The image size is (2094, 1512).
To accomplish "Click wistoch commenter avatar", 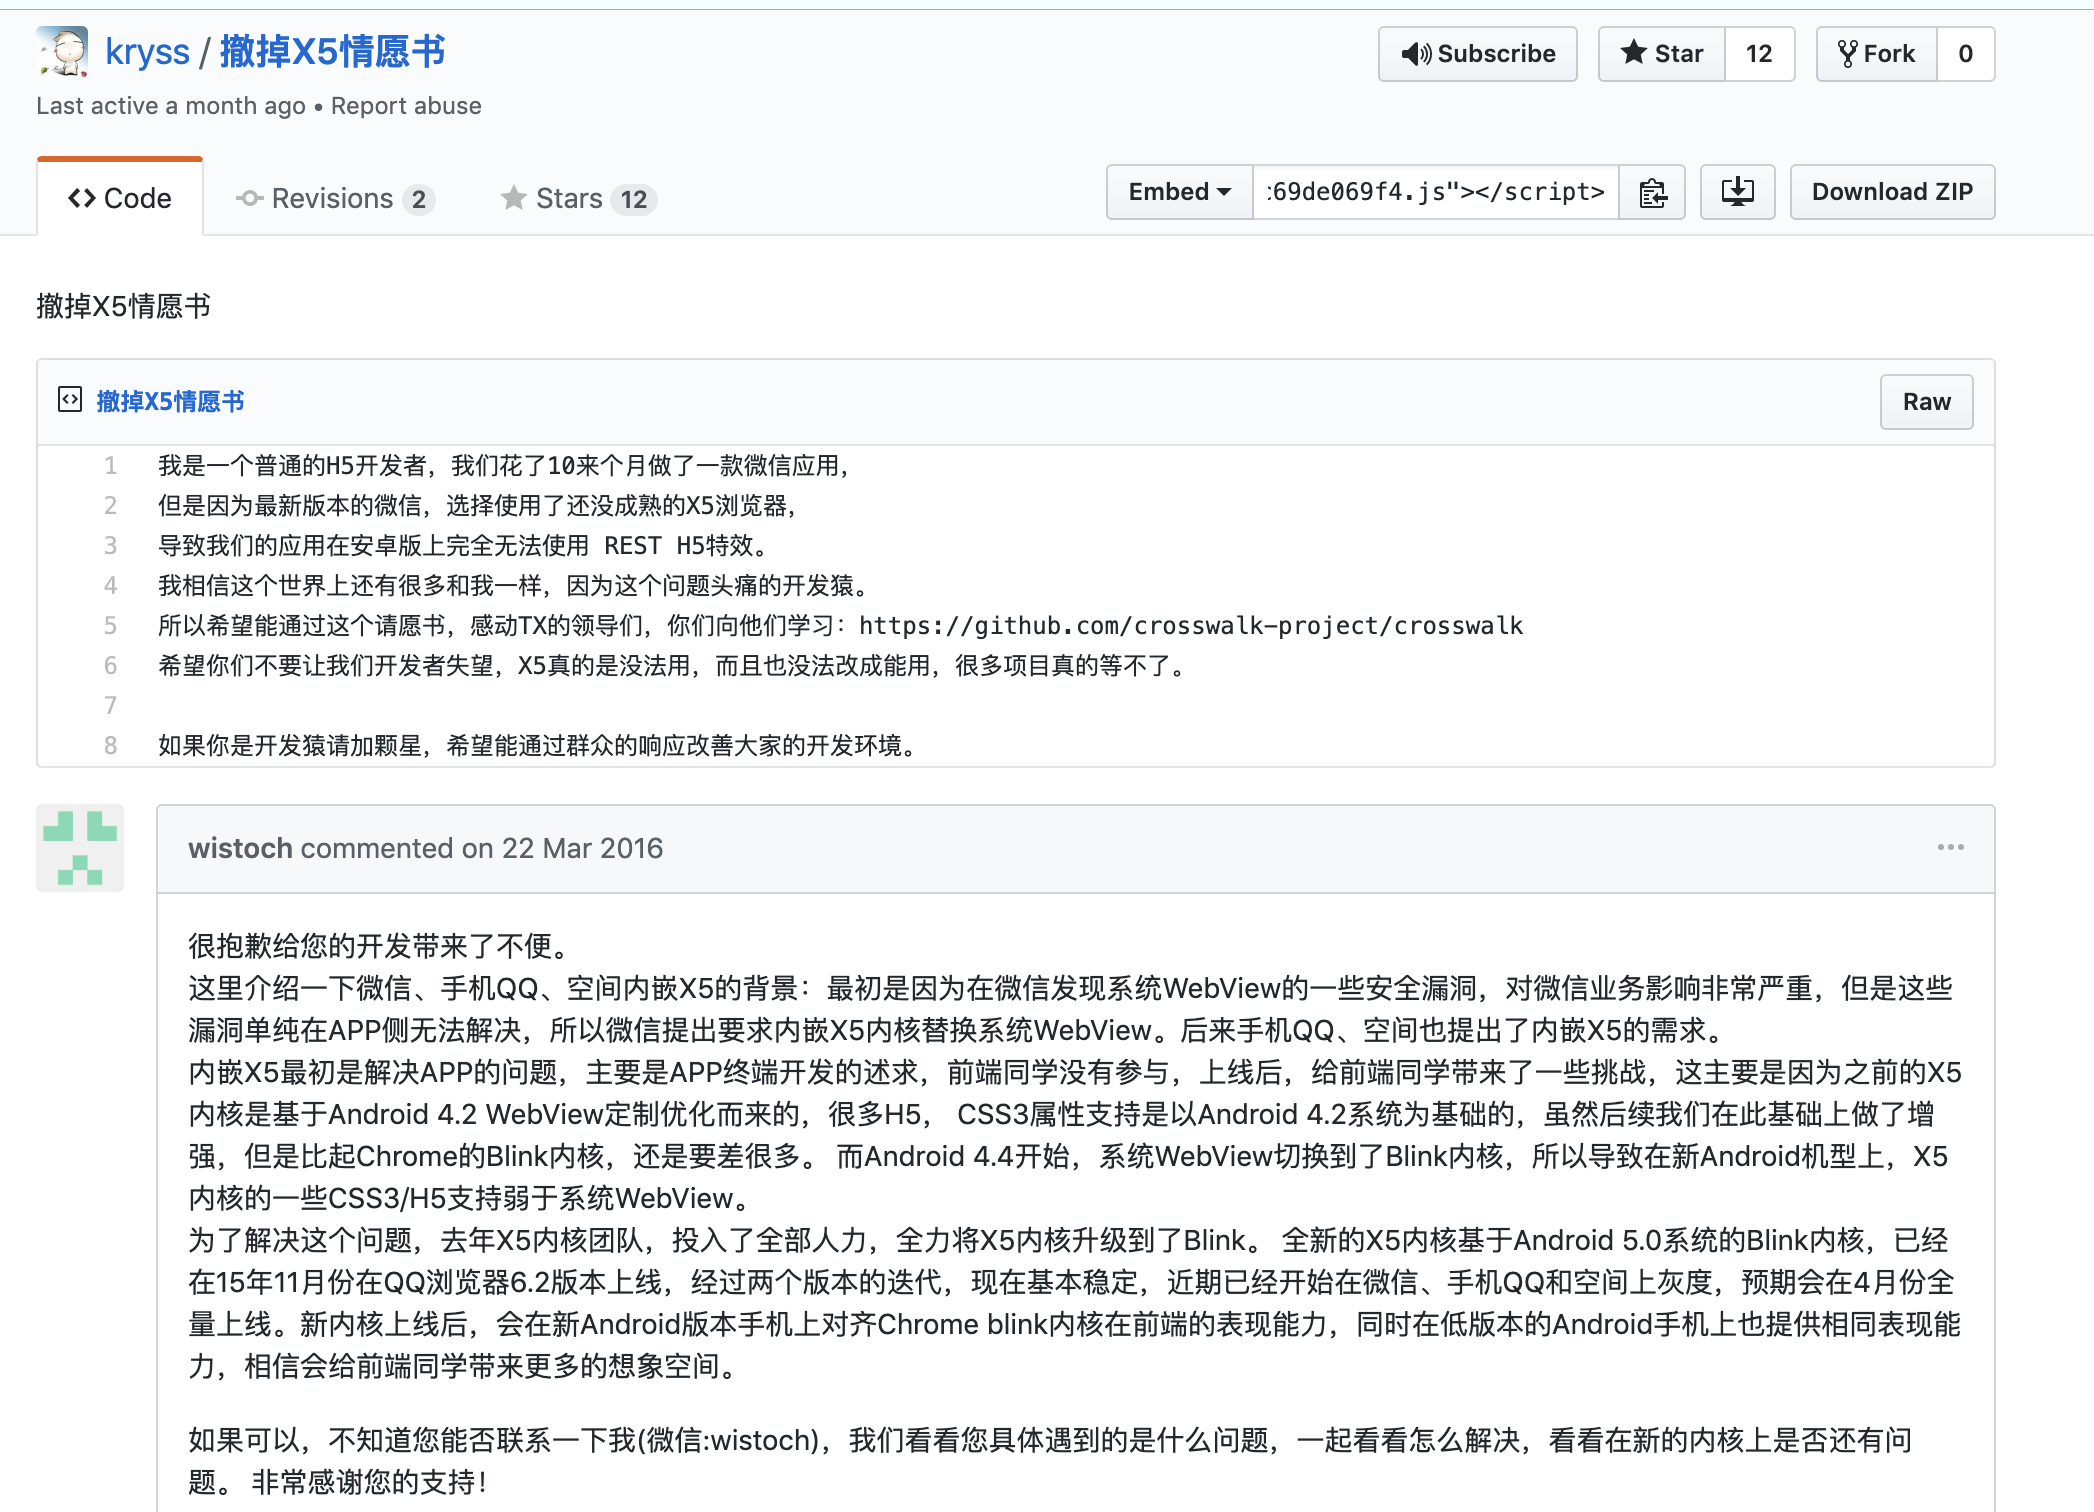I will 80,848.
